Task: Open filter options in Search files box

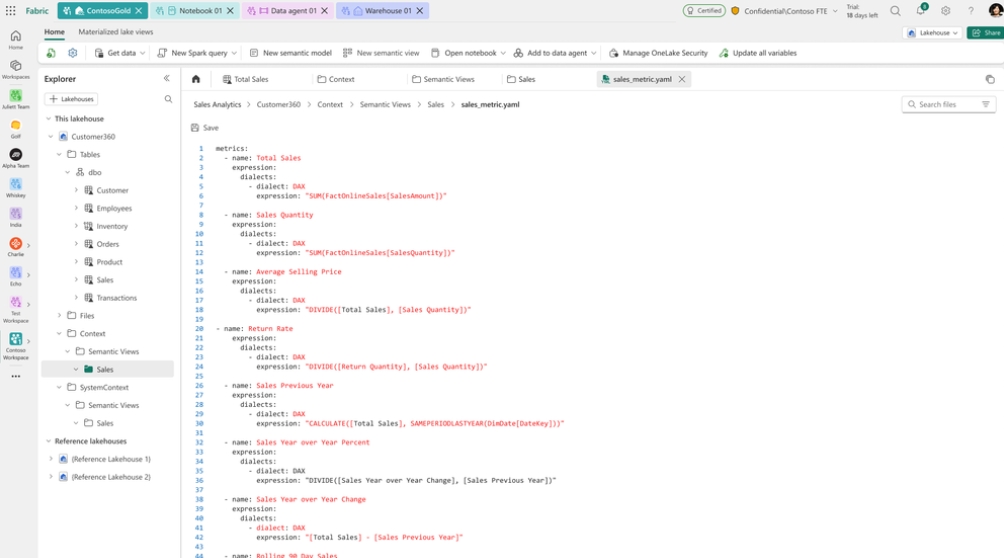Action: click(985, 104)
